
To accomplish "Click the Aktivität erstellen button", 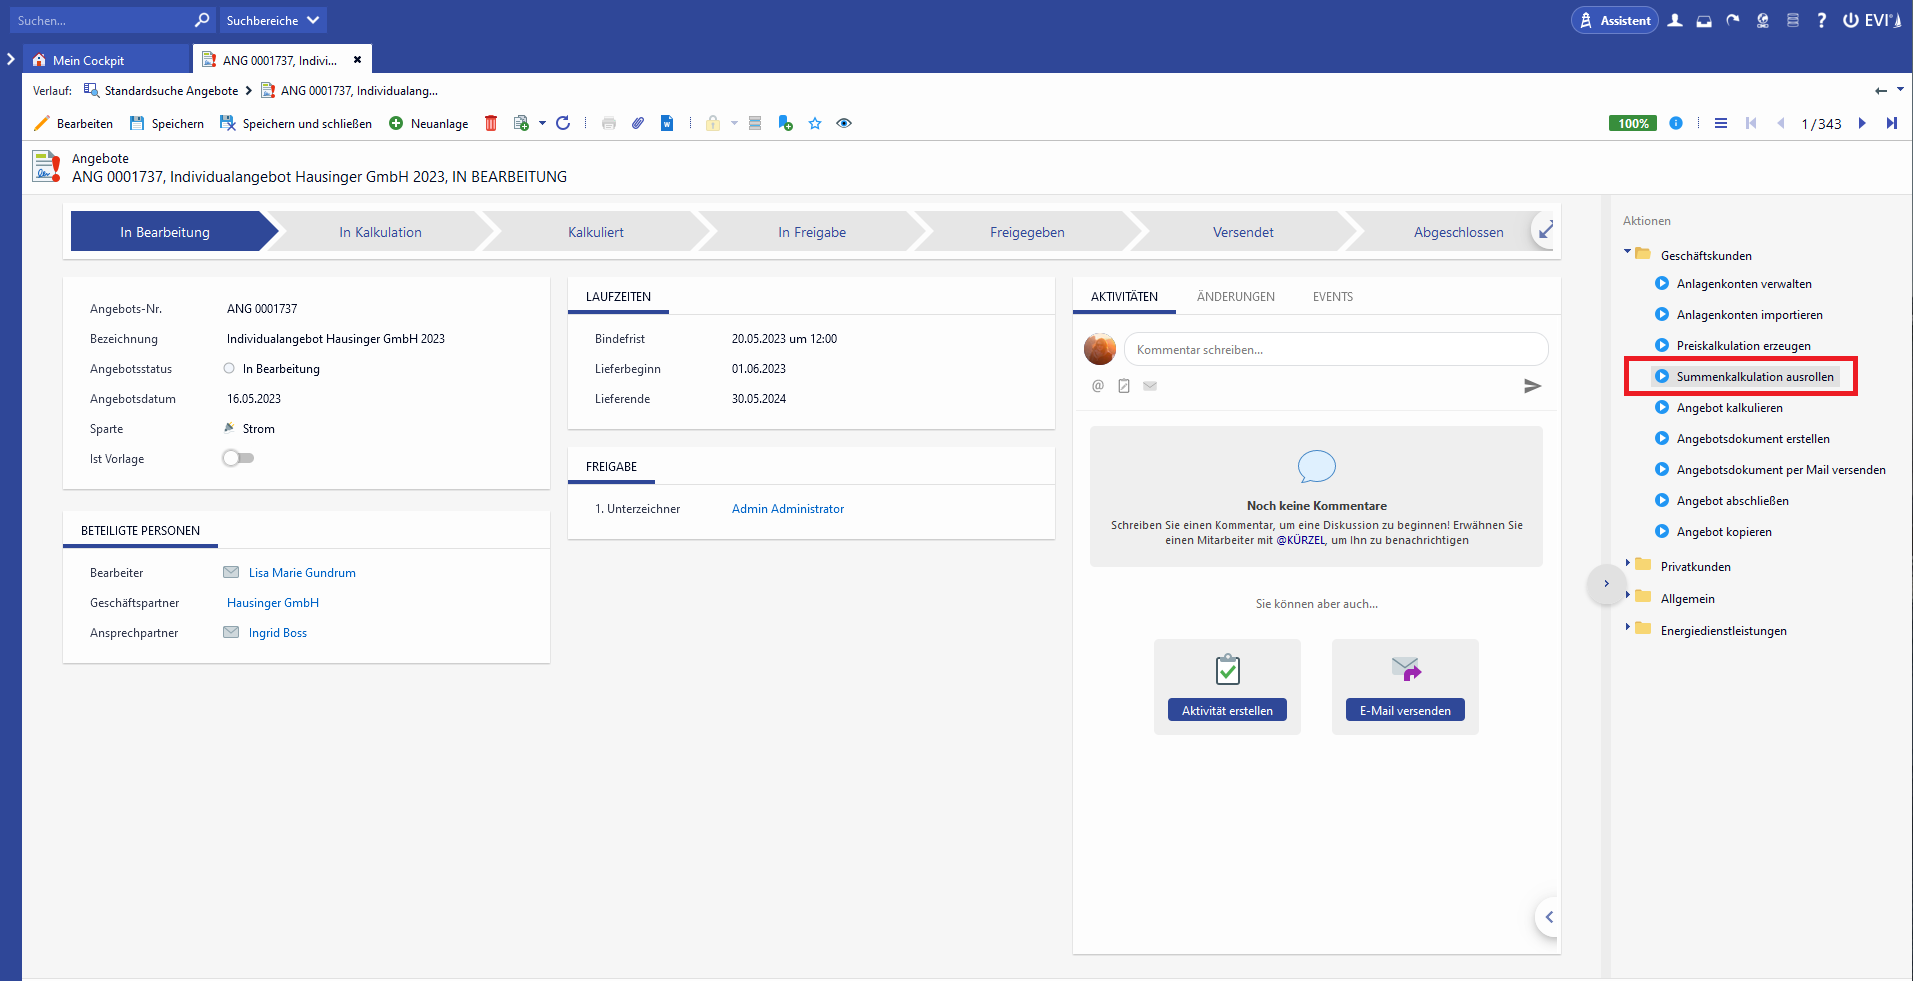I will [x=1227, y=710].
